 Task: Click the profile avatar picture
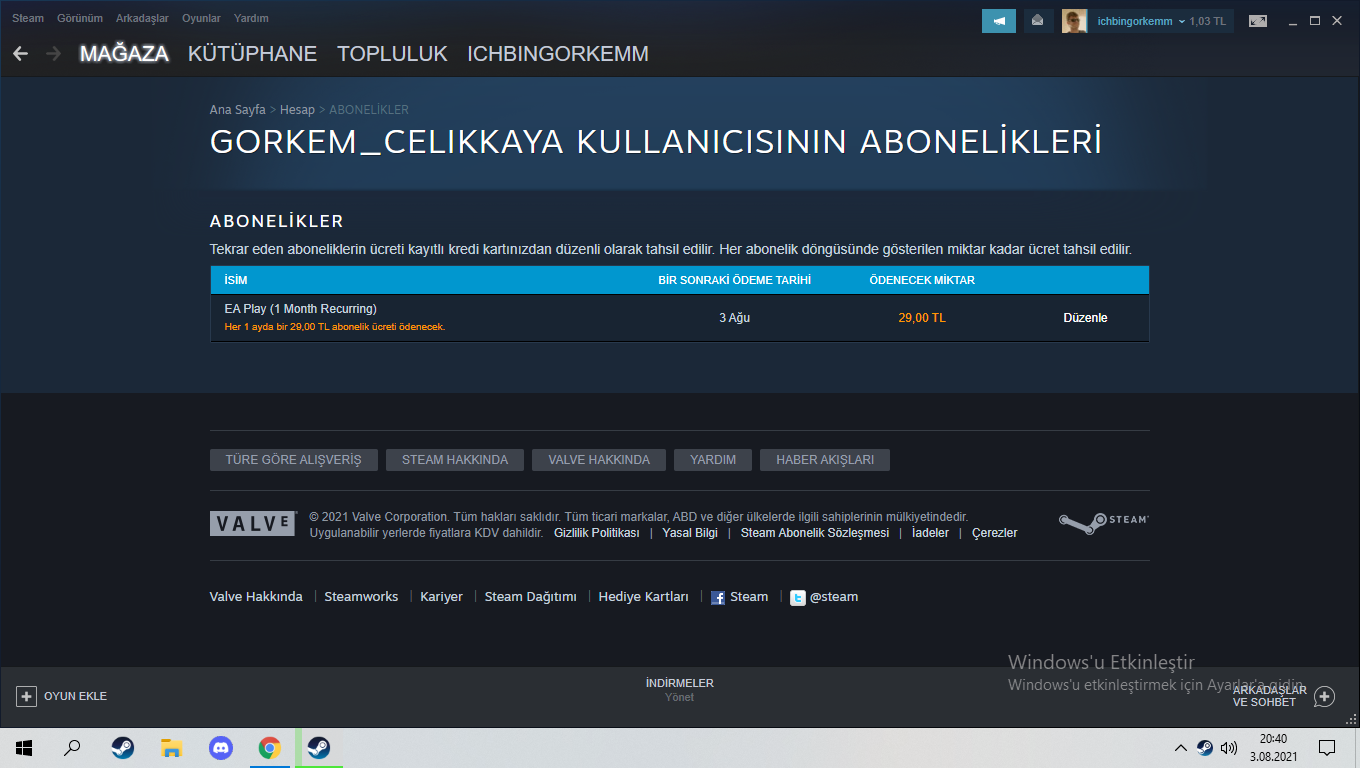tap(1074, 21)
